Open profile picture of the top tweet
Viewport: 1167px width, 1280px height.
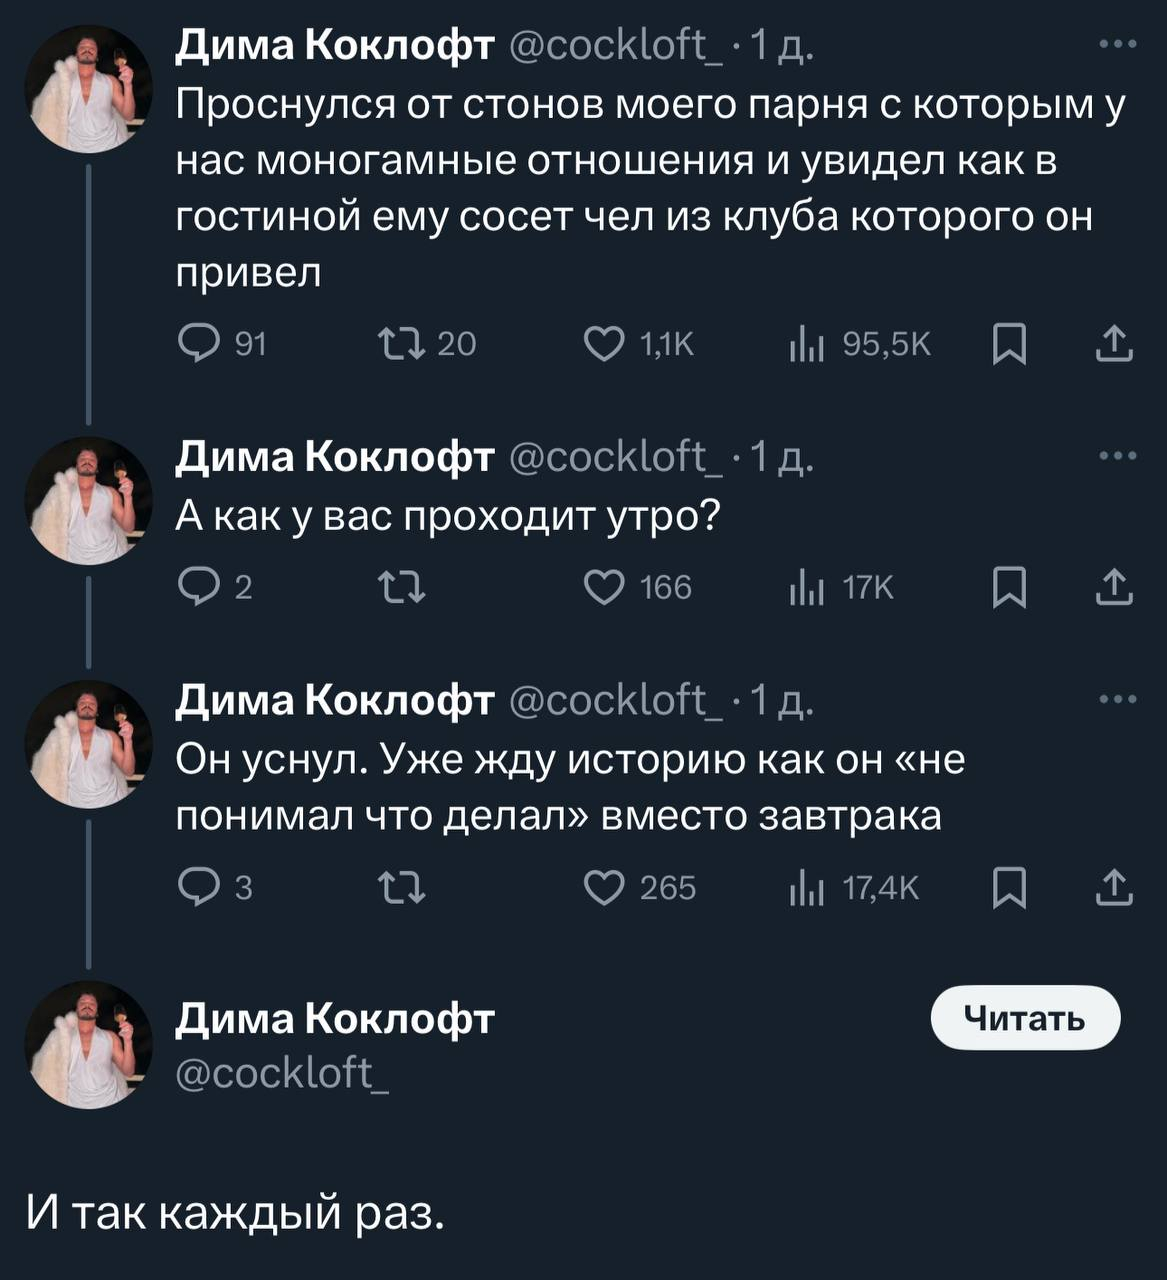[x=89, y=90]
